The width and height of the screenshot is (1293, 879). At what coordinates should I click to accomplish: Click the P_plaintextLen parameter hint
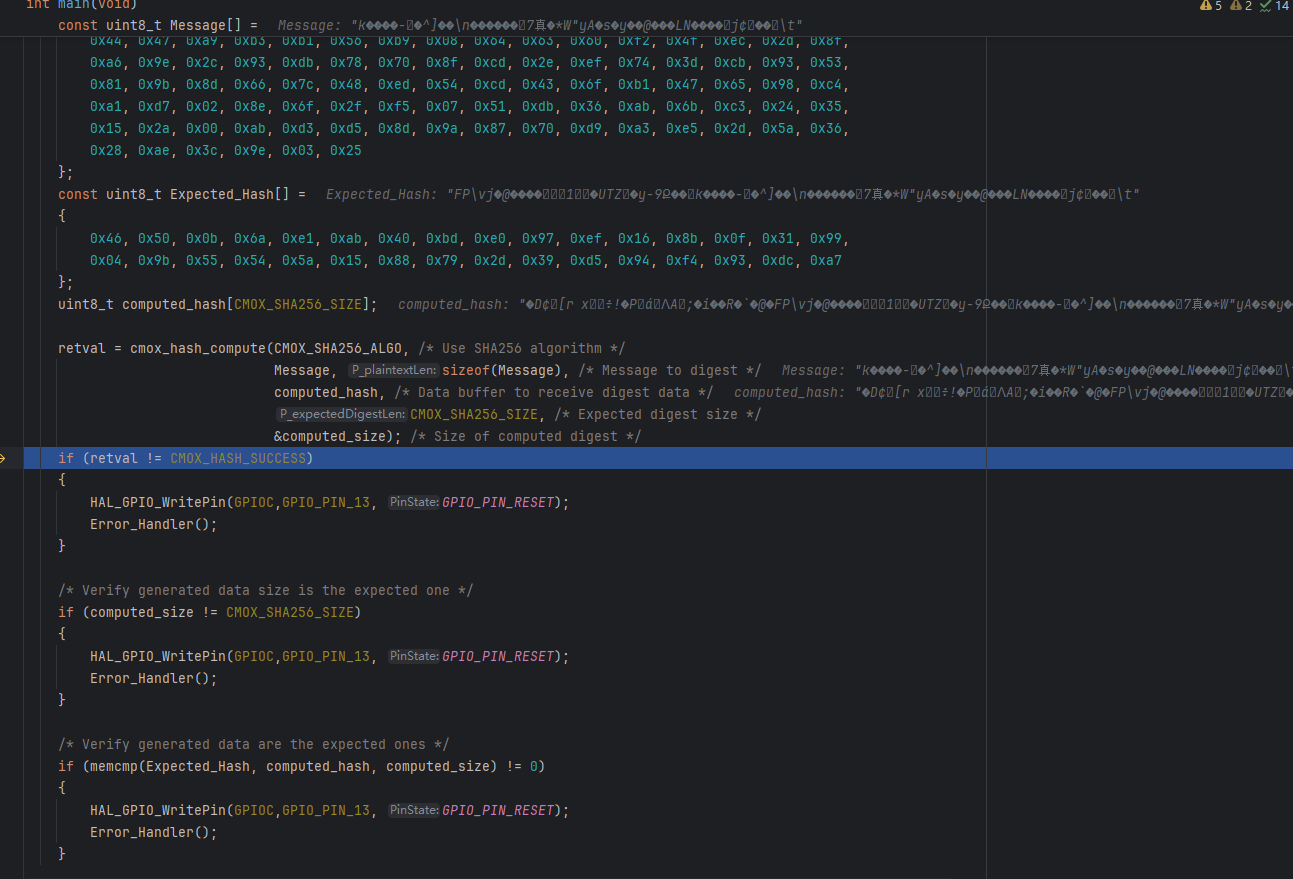[x=393, y=370]
